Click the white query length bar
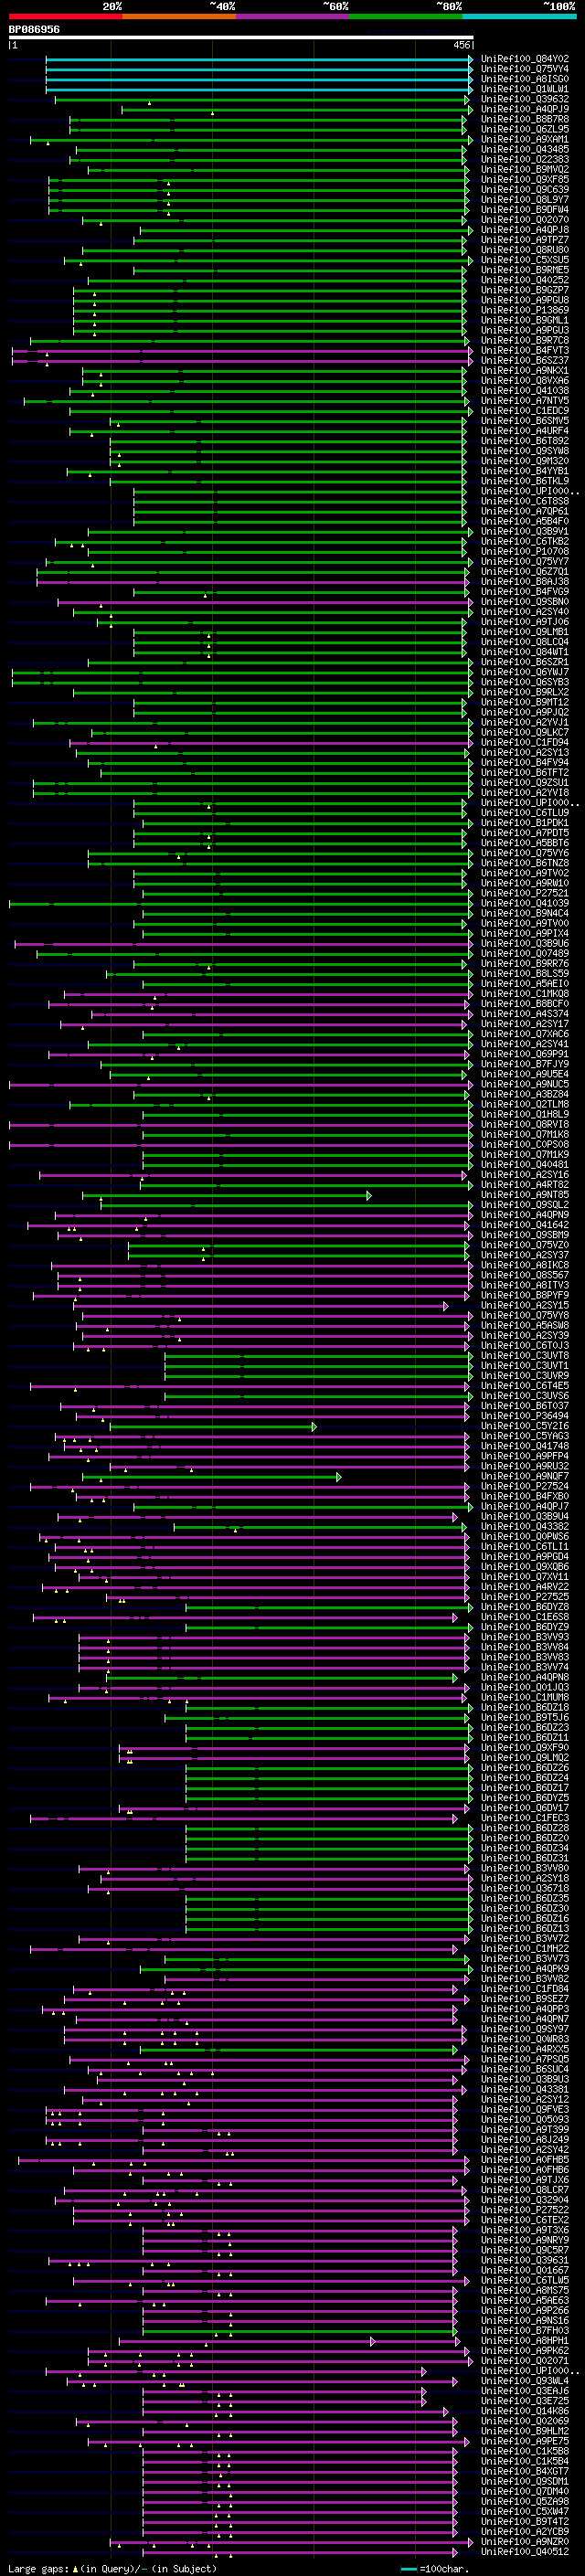Image resolution: width=585 pixels, height=2576 pixels. (240, 38)
